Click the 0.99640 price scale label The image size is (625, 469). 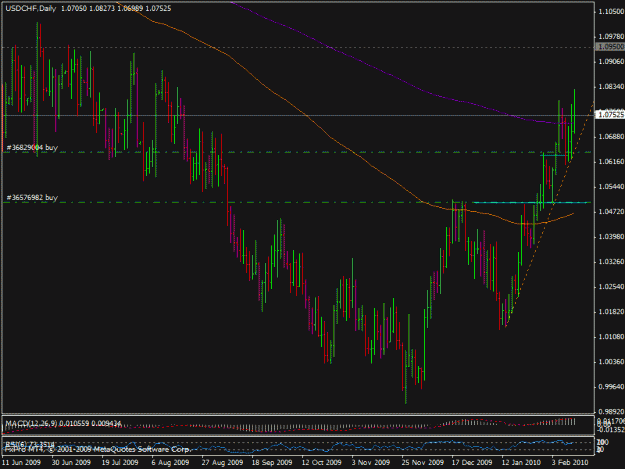(x=611, y=387)
